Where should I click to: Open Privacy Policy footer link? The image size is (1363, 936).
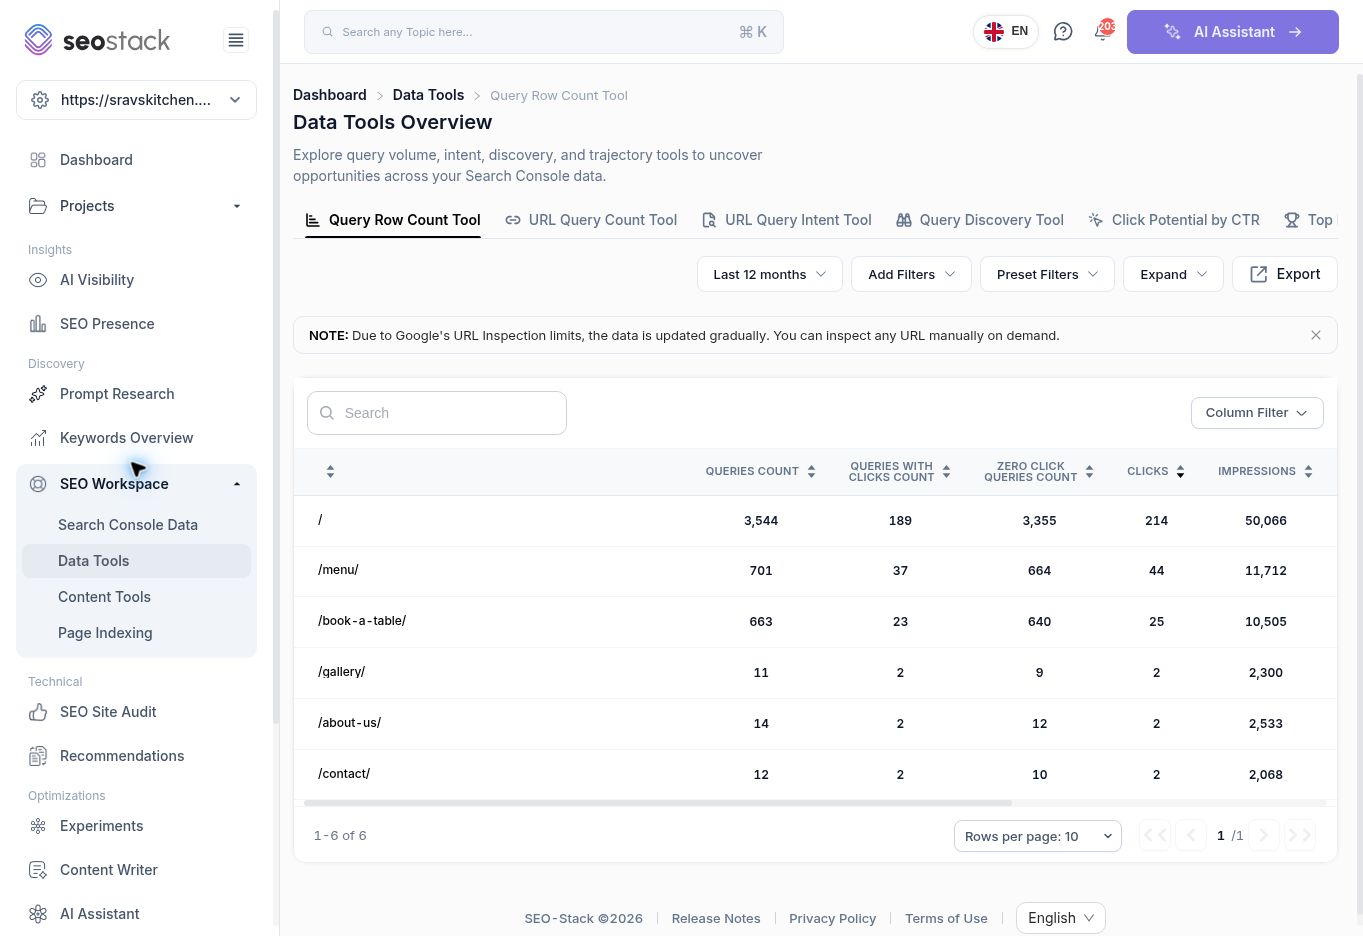pyautogui.click(x=832, y=918)
